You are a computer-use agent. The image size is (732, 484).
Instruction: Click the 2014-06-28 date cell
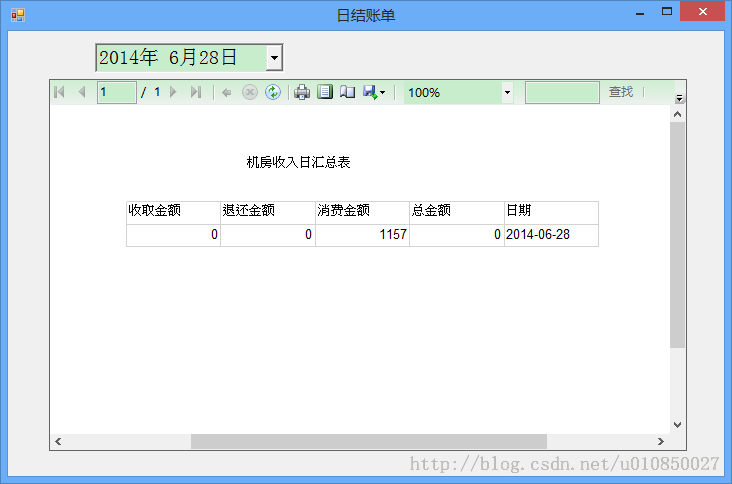551,235
